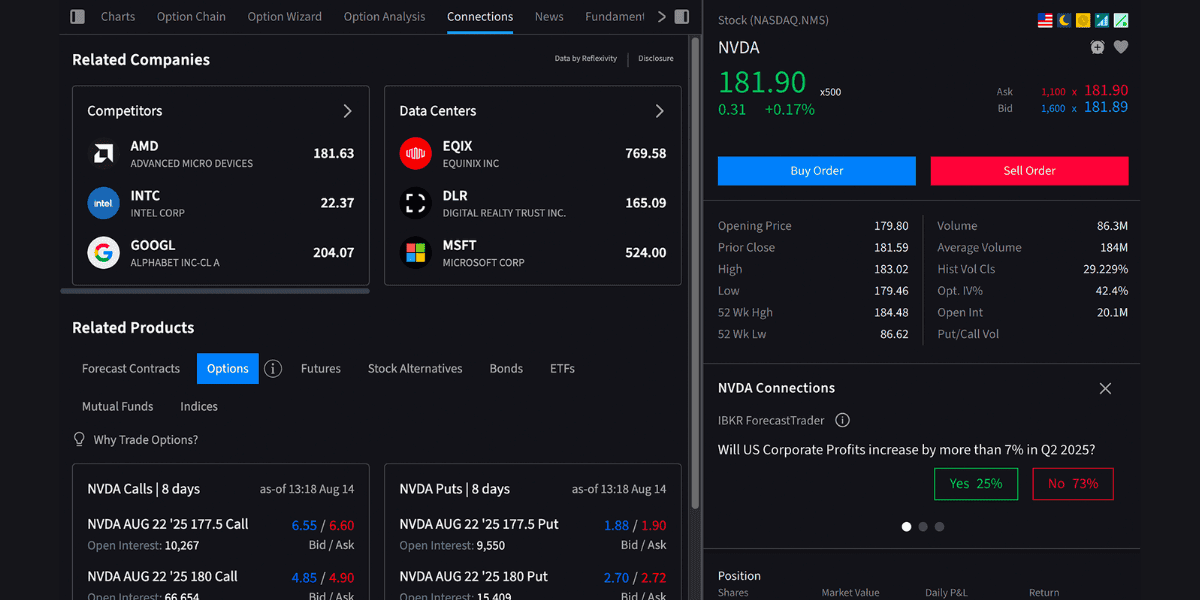Select the Futures product filter
The width and height of the screenshot is (1200, 600).
321,369
